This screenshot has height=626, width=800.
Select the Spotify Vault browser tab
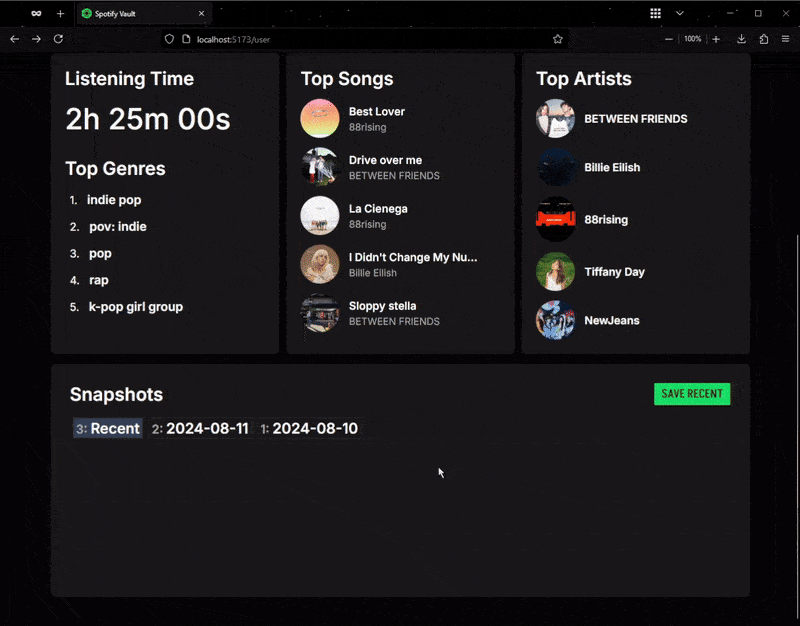[x=144, y=14]
